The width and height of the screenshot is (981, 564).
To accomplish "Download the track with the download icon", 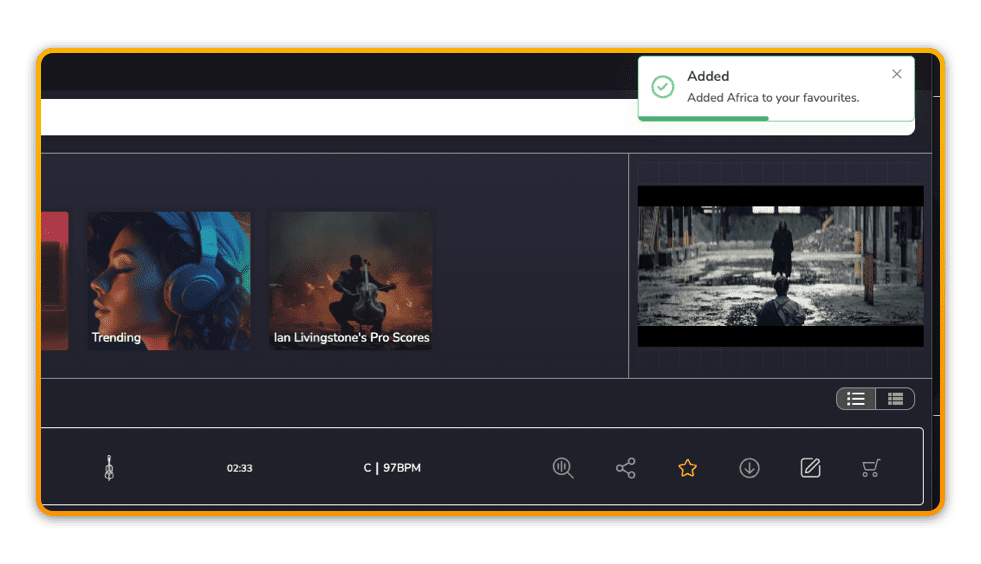I will pyautogui.click(x=749, y=468).
